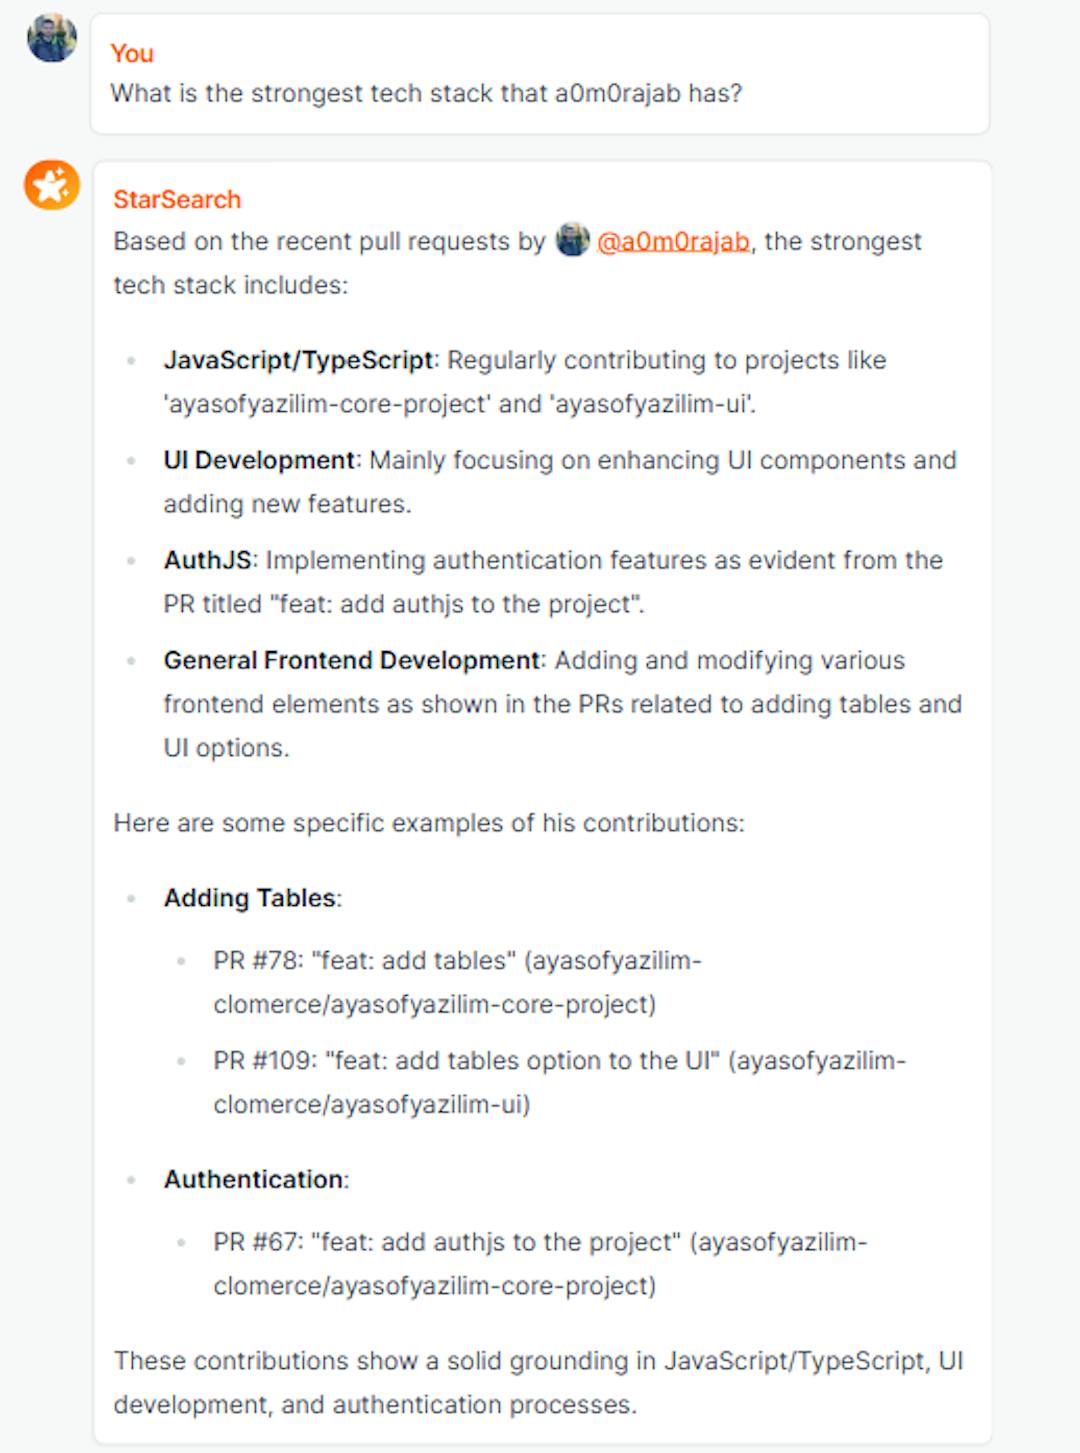
Task: Click "Here are some specific examples" line
Action: pos(429,823)
